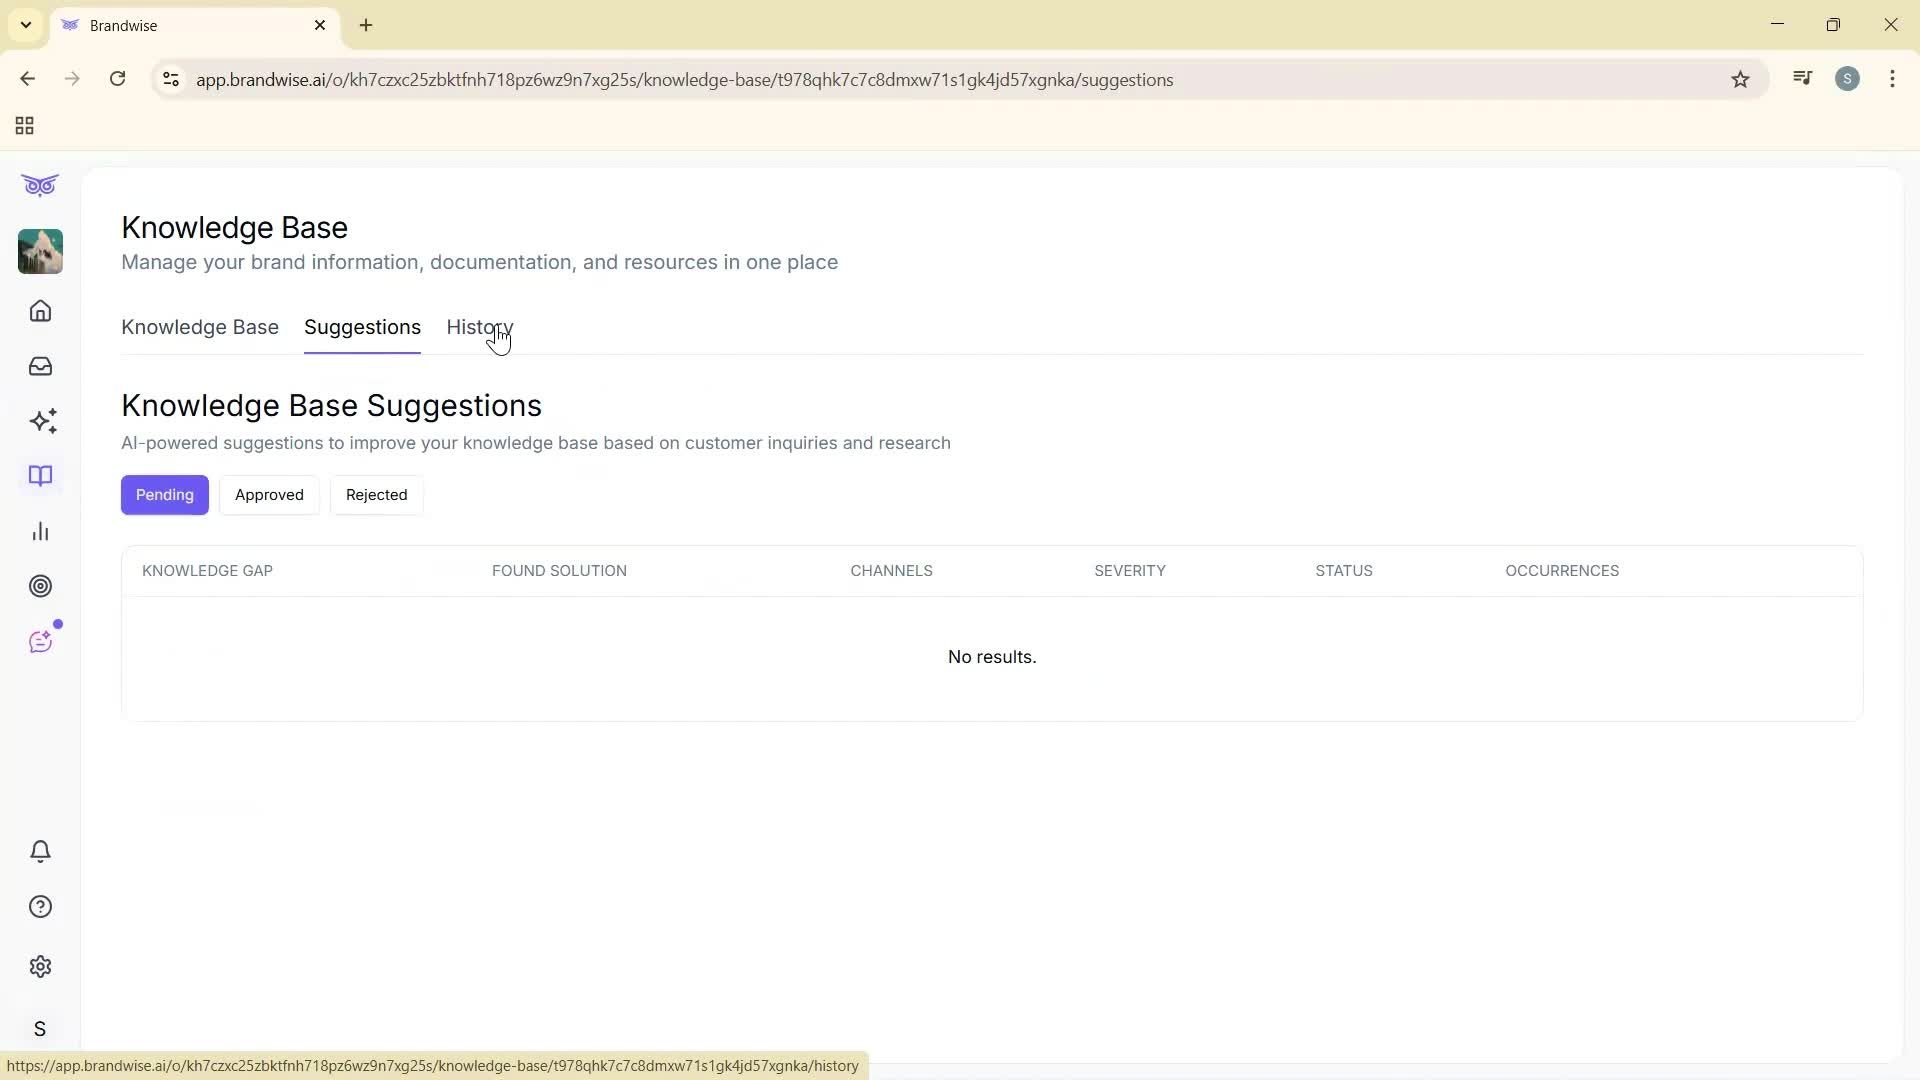
Task: Click the Knowledge Base book icon
Action: pos(40,476)
